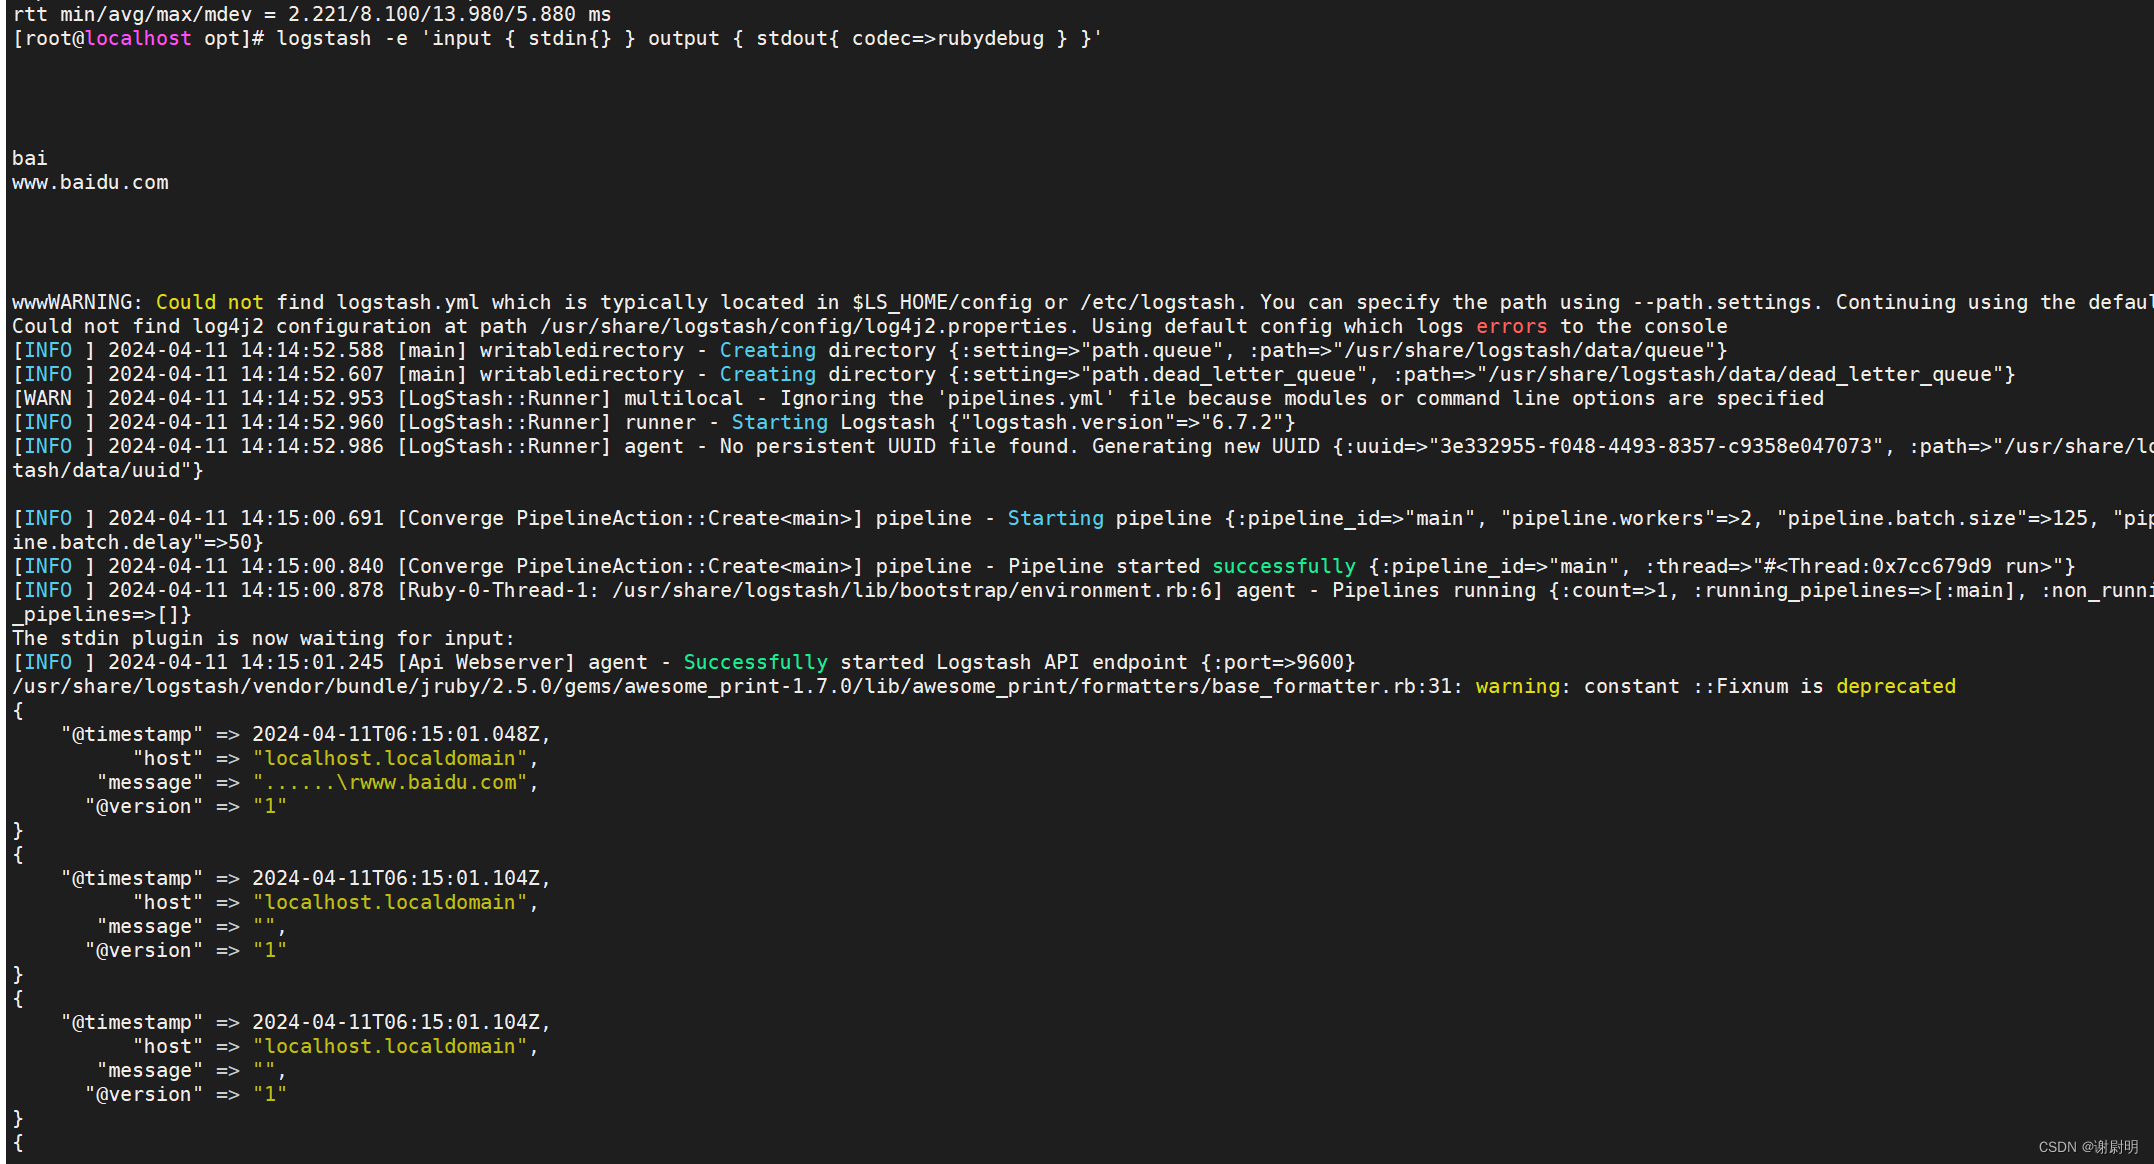The height and width of the screenshot is (1164, 2154).
Task: Select "Could not find log4j2 configuration" line
Action: (869, 327)
